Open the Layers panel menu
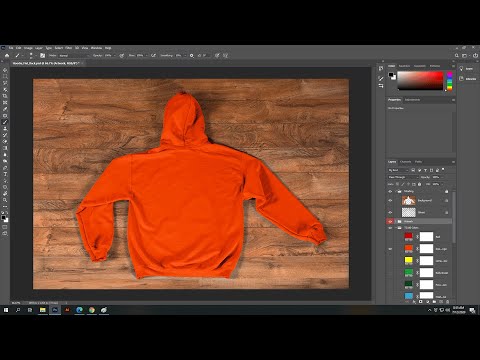Image resolution: width=480 pixels, height=360 pixels. pyautogui.click(x=453, y=162)
